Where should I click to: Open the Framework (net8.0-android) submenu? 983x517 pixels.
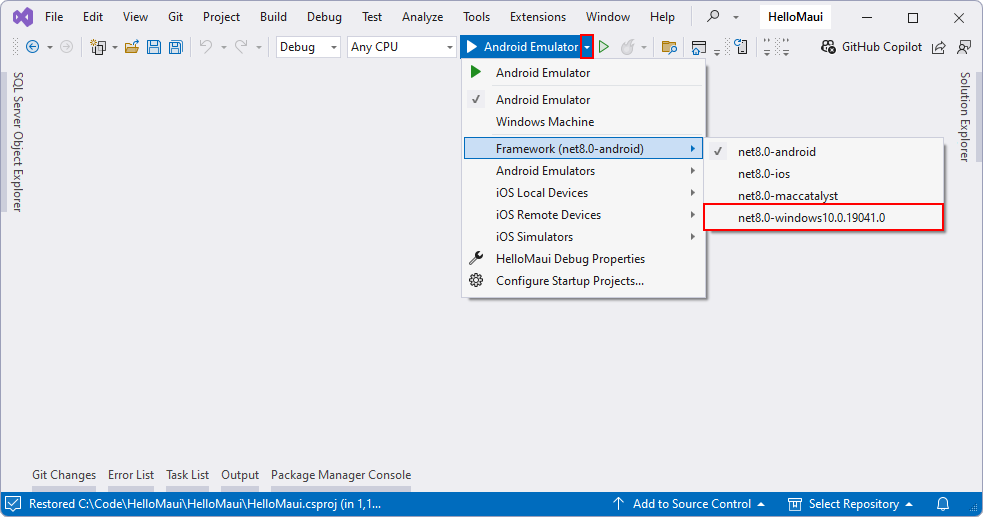tap(584, 149)
